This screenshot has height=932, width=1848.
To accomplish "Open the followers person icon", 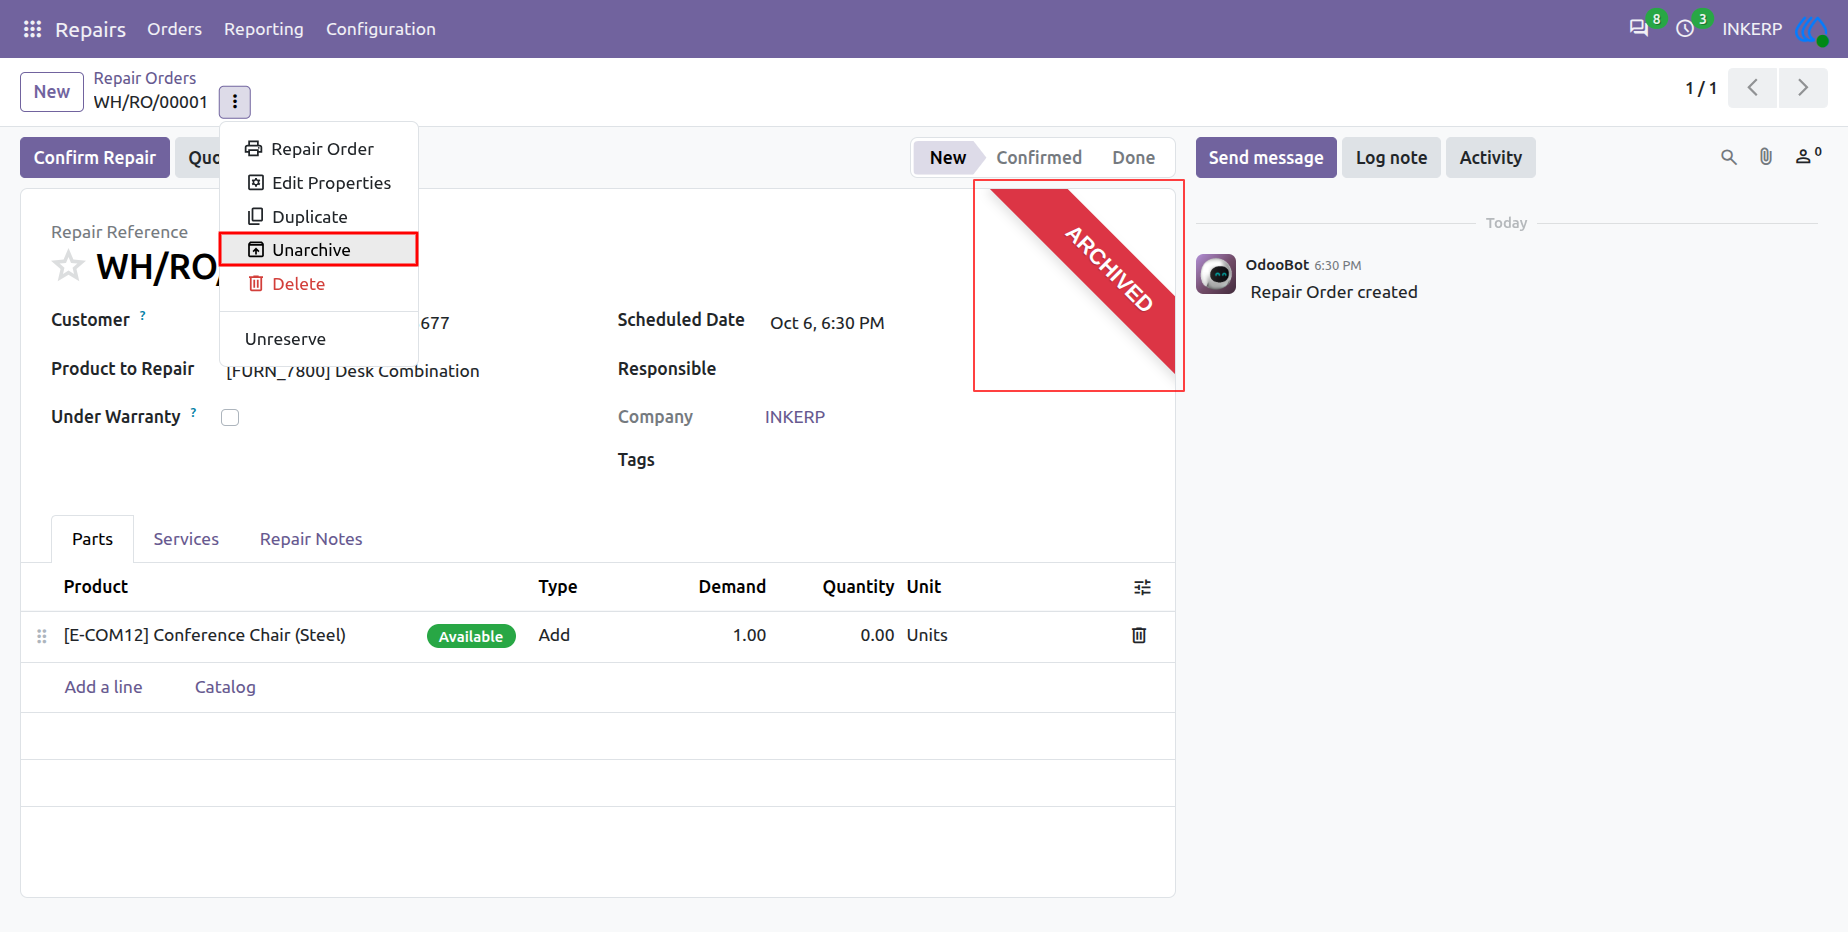I will point(1807,156).
